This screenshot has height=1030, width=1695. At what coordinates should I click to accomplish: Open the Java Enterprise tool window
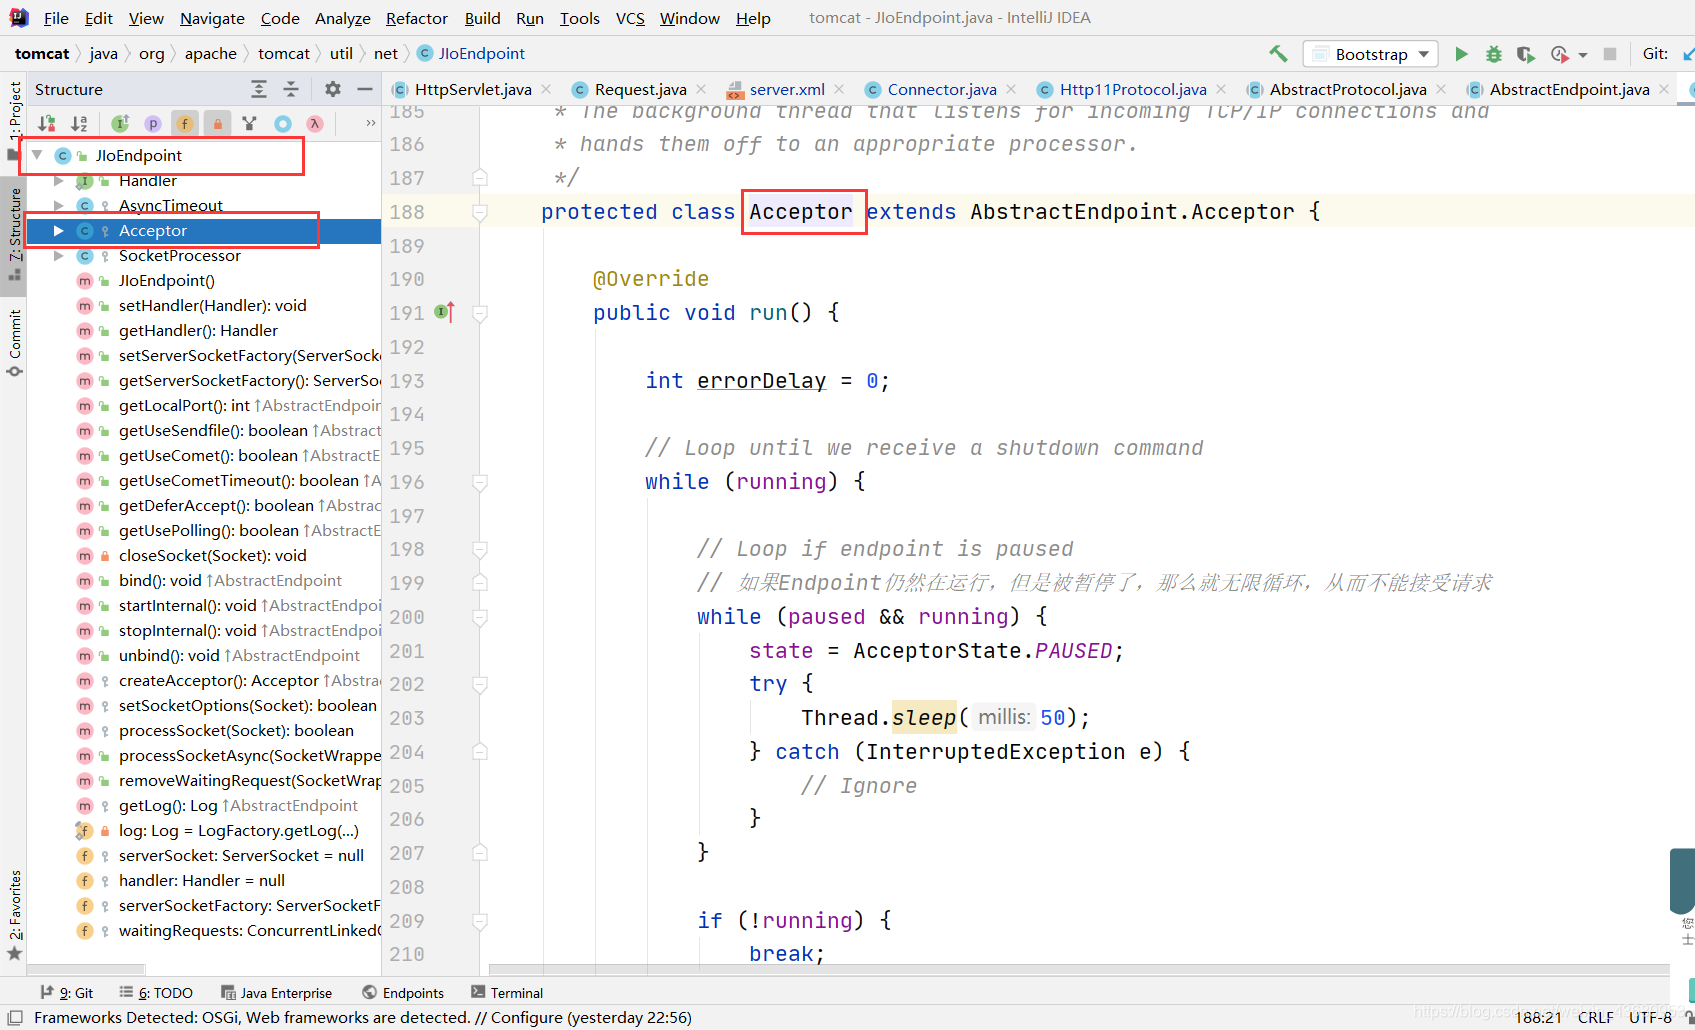277,993
